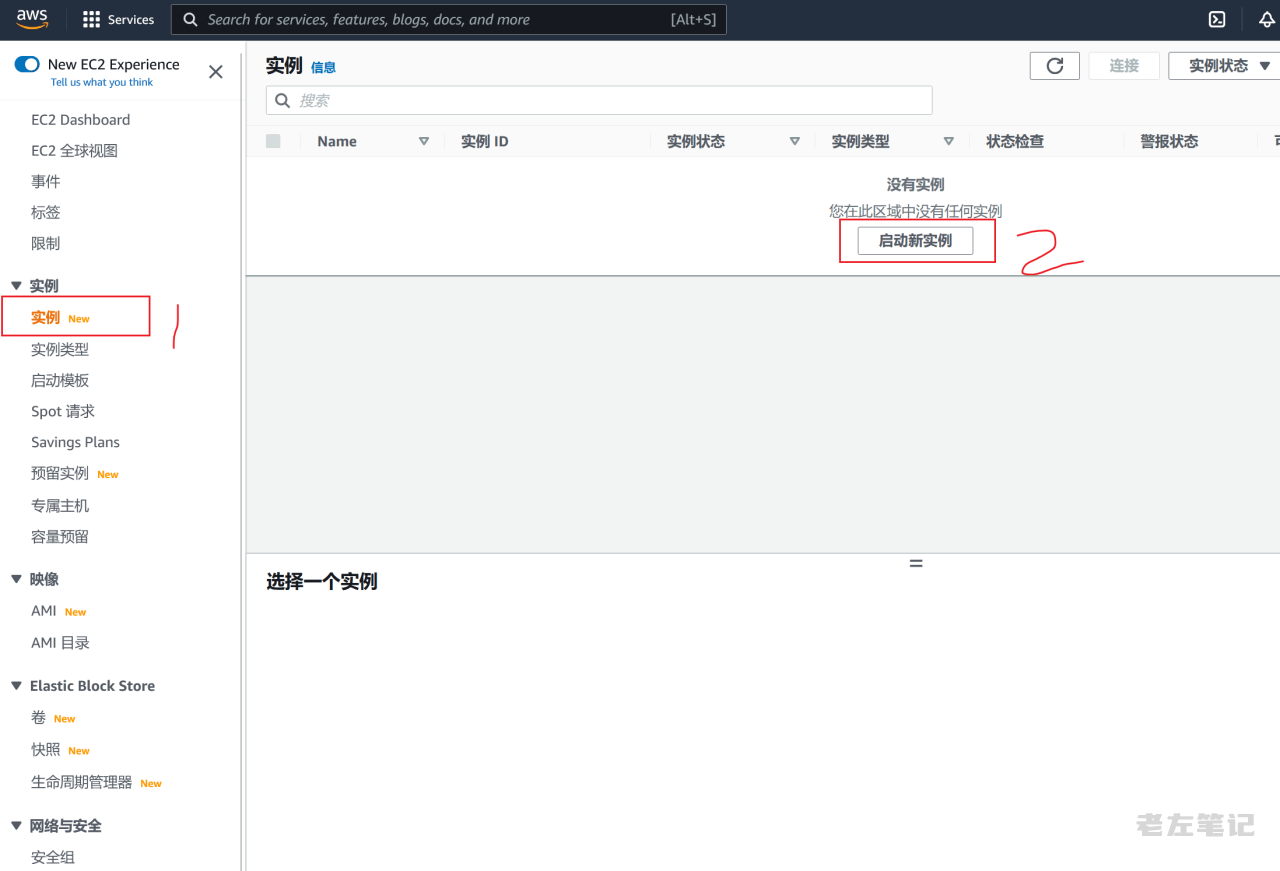Collapse the 实例 sidebar section

(x=16, y=286)
